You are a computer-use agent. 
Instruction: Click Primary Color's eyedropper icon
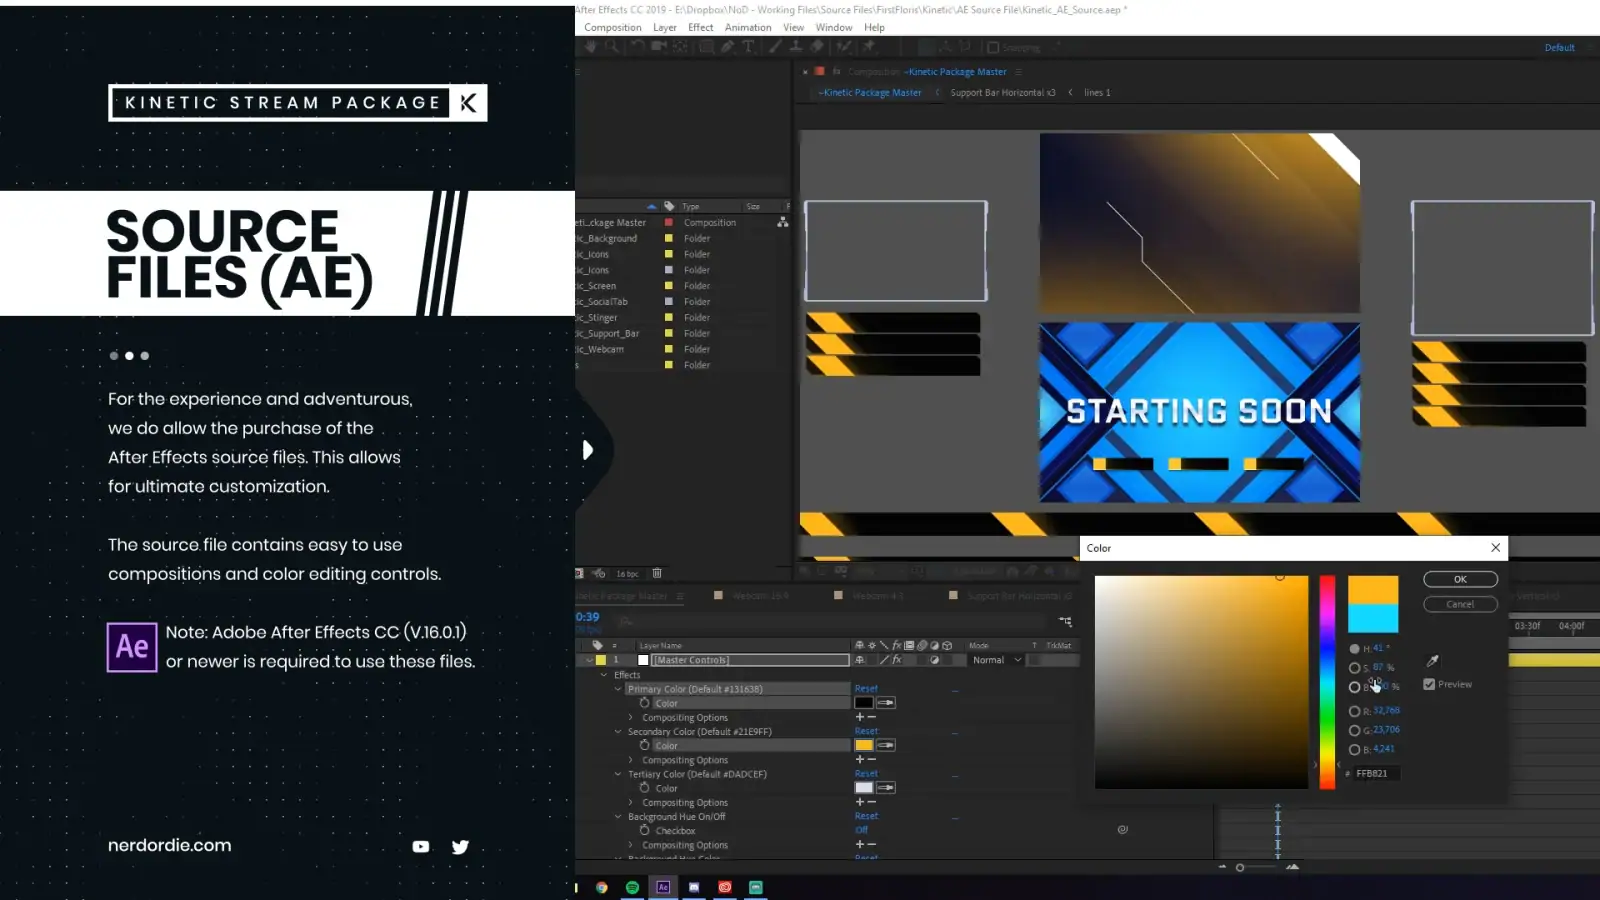coord(886,703)
